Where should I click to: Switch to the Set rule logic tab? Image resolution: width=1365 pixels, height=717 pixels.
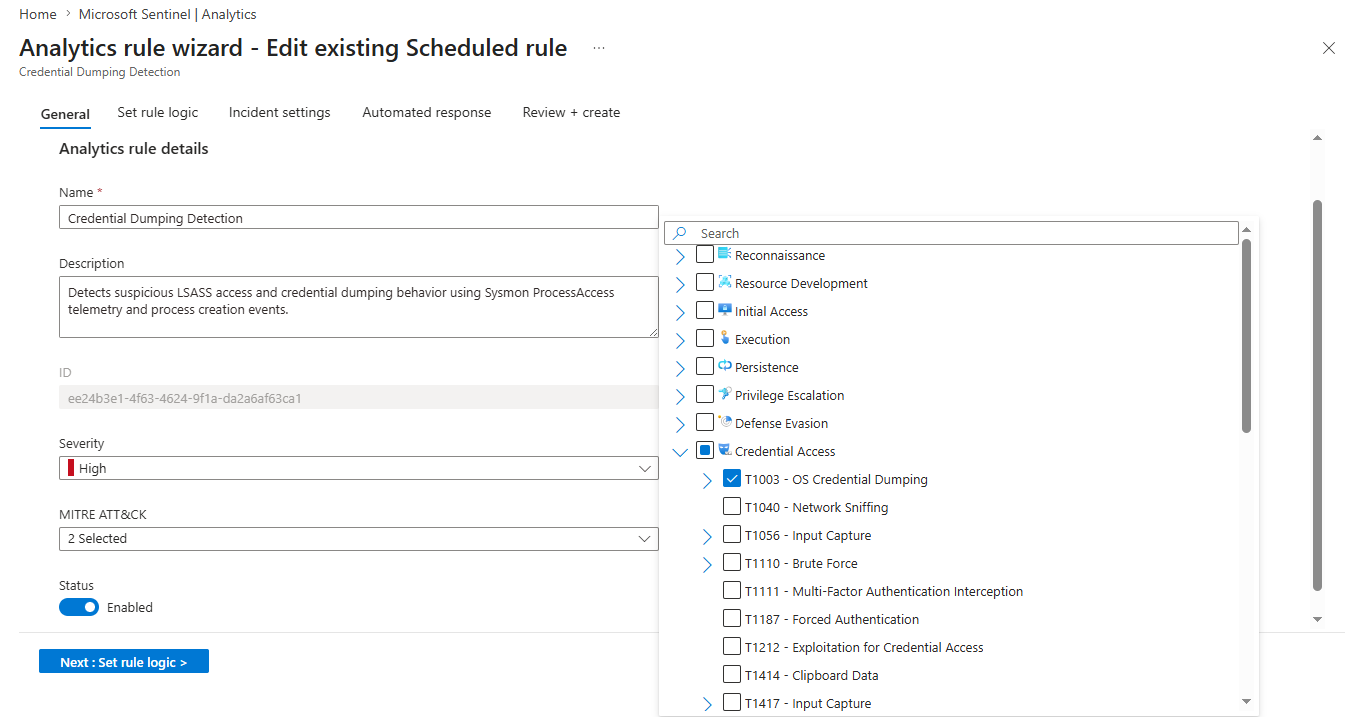(x=158, y=112)
